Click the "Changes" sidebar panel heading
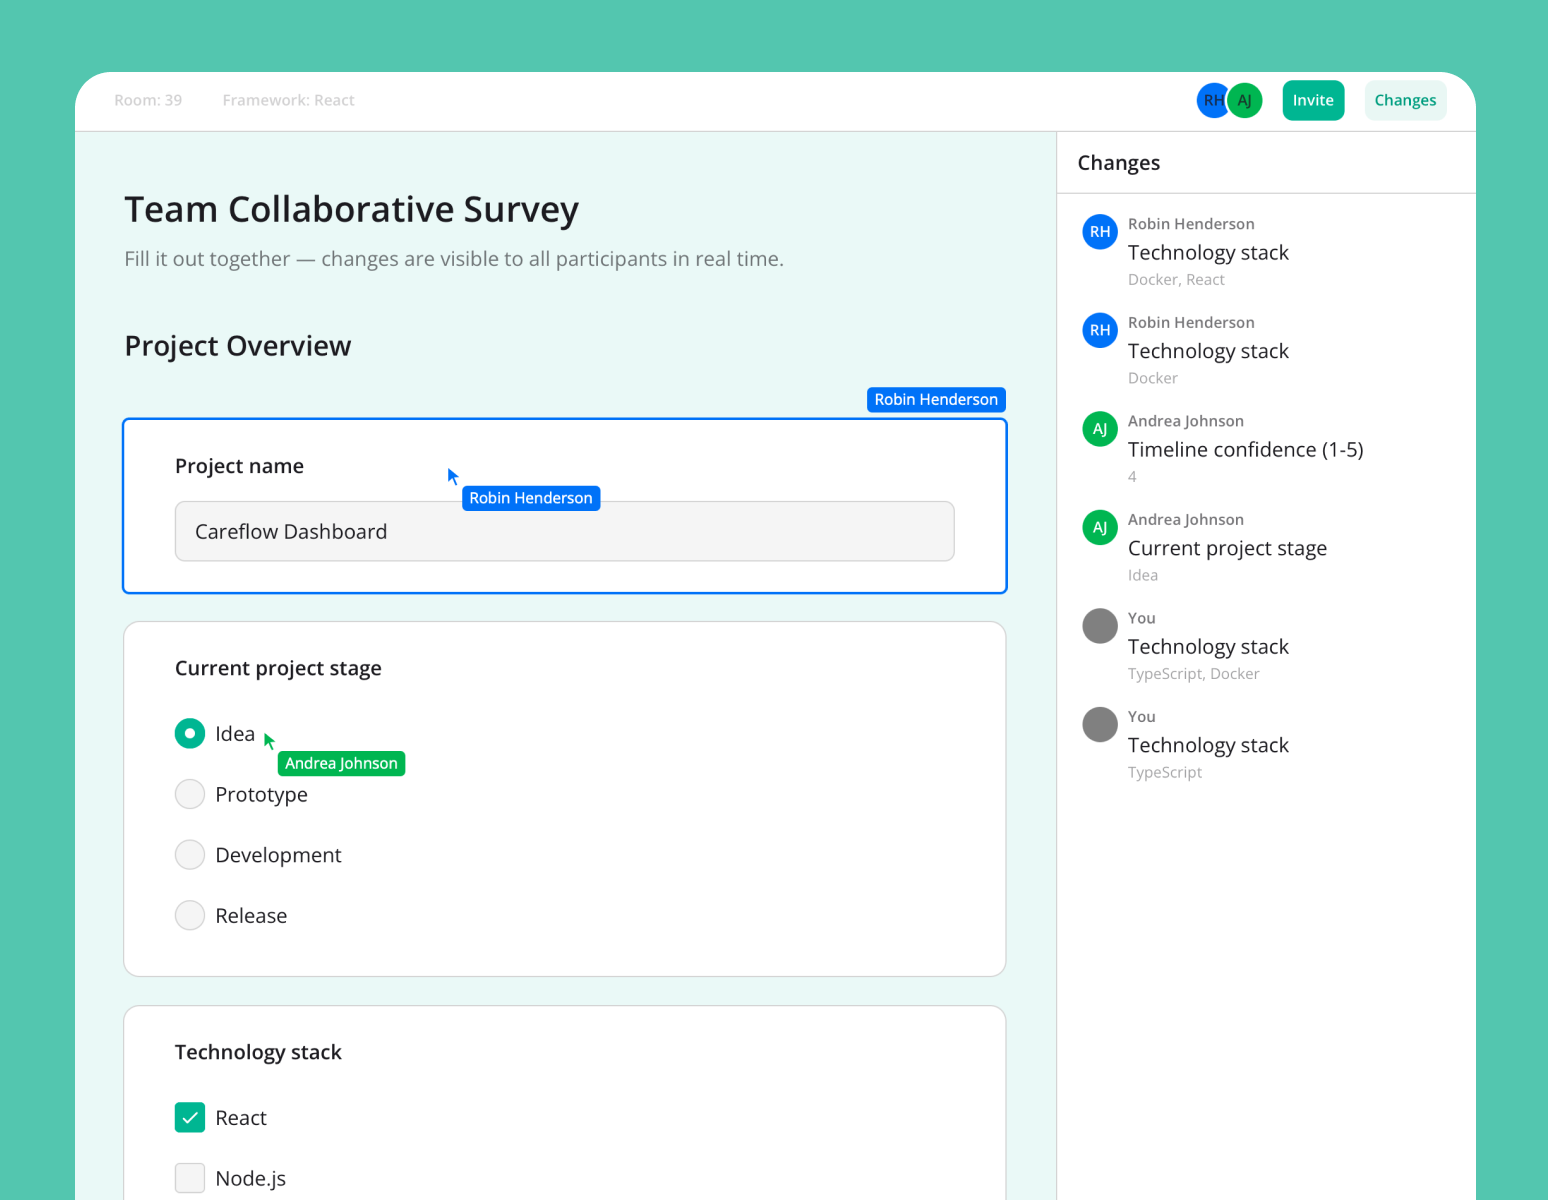The height and width of the screenshot is (1200, 1548). 1119,163
